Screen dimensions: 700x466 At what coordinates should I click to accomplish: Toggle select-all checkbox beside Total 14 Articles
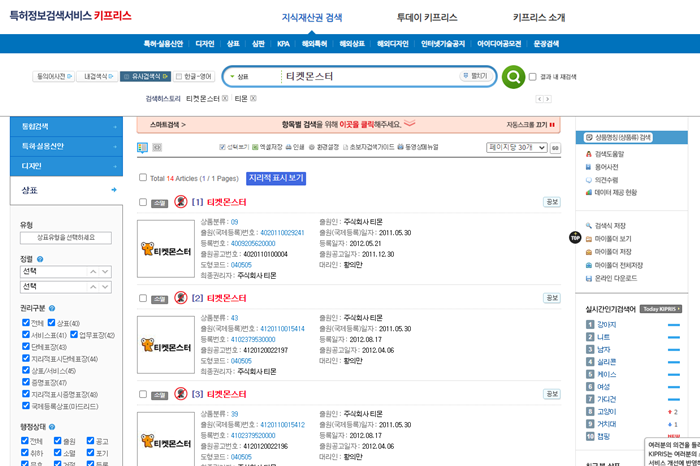pyautogui.click(x=143, y=177)
